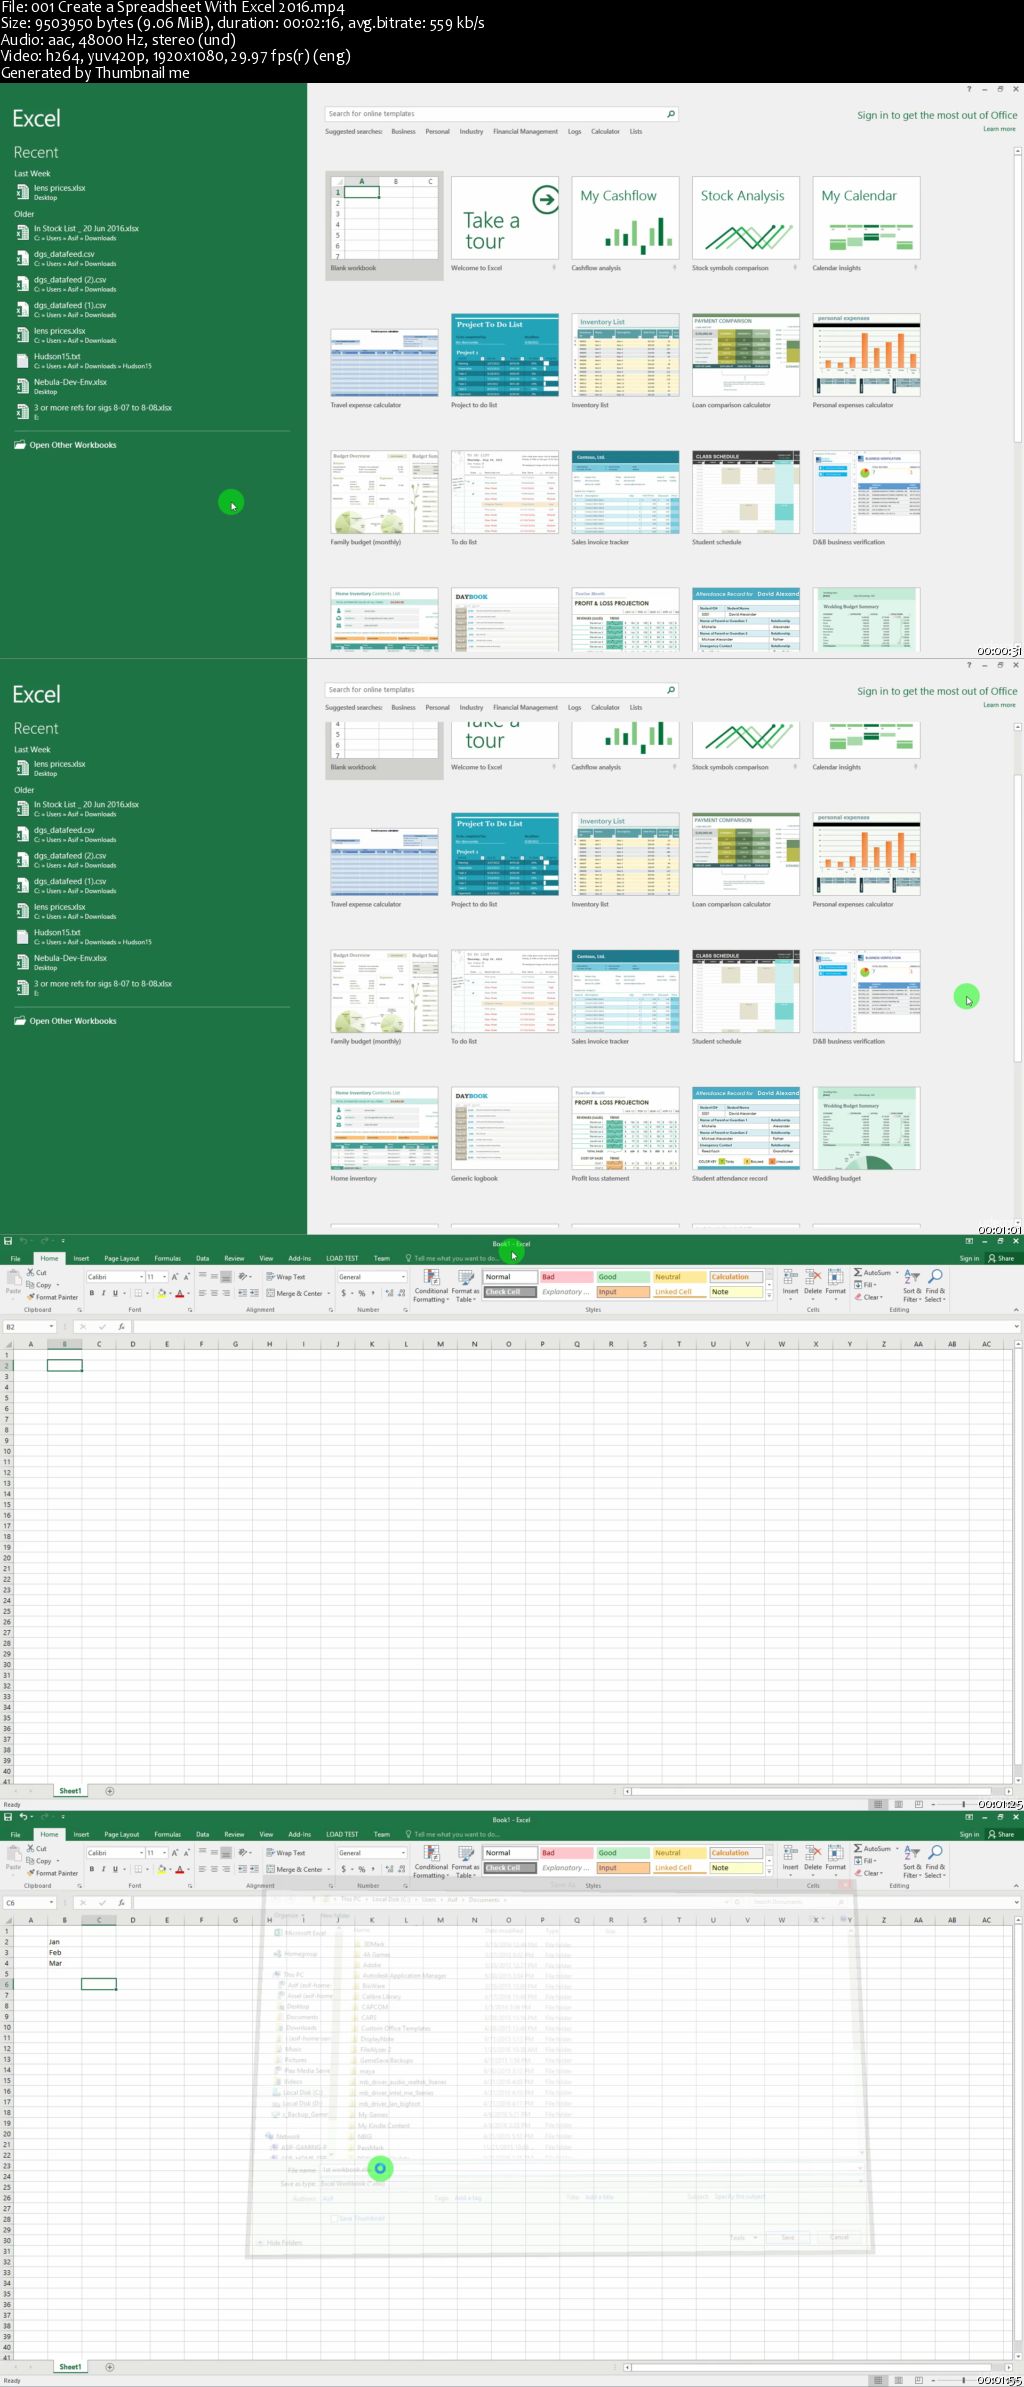Click New Sheet plus icon in third frame
This screenshot has width=1024, height=2387.
[110, 1791]
